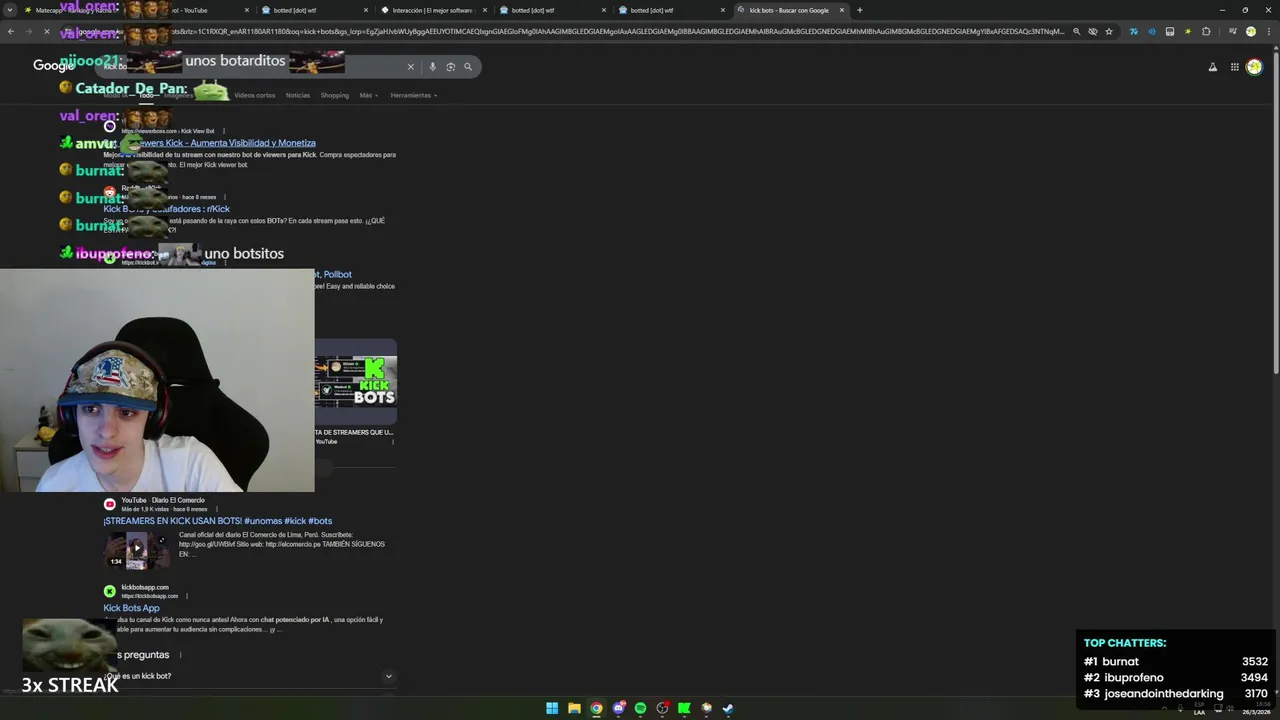Open the Windows Start menu
This screenshot has height=720, width=1280.
[552, 708]
